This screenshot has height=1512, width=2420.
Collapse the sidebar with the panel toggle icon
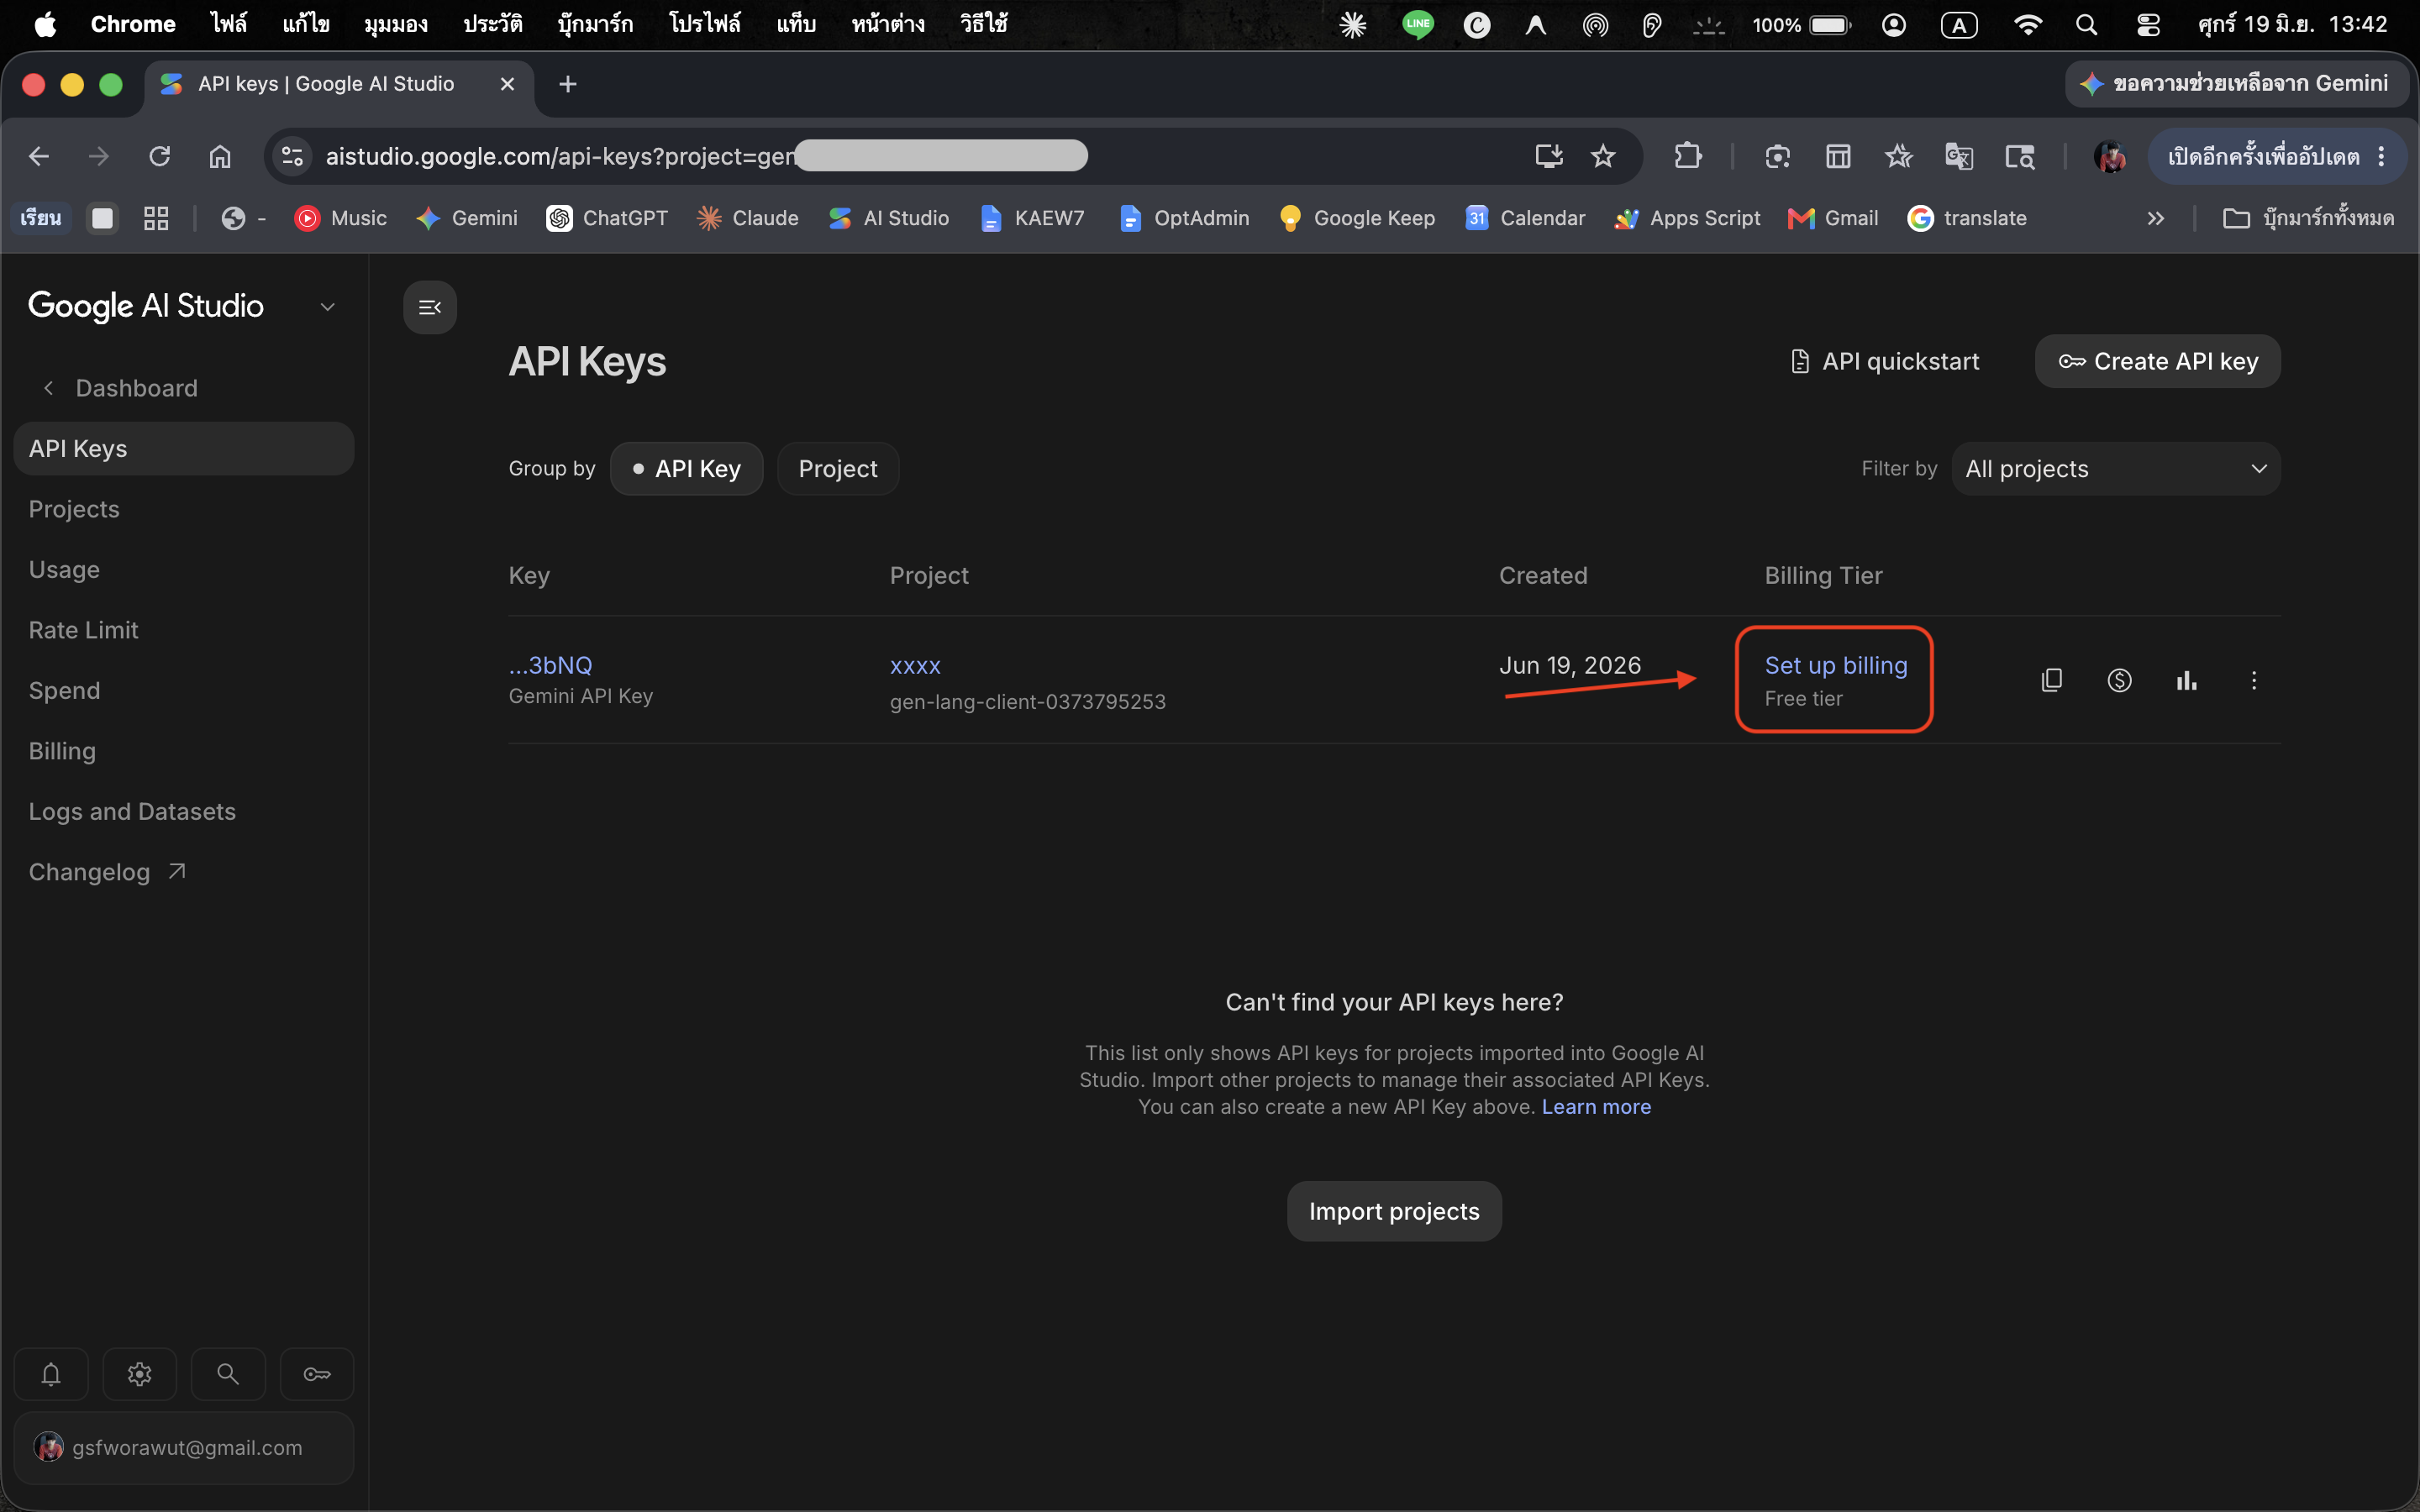430,307
